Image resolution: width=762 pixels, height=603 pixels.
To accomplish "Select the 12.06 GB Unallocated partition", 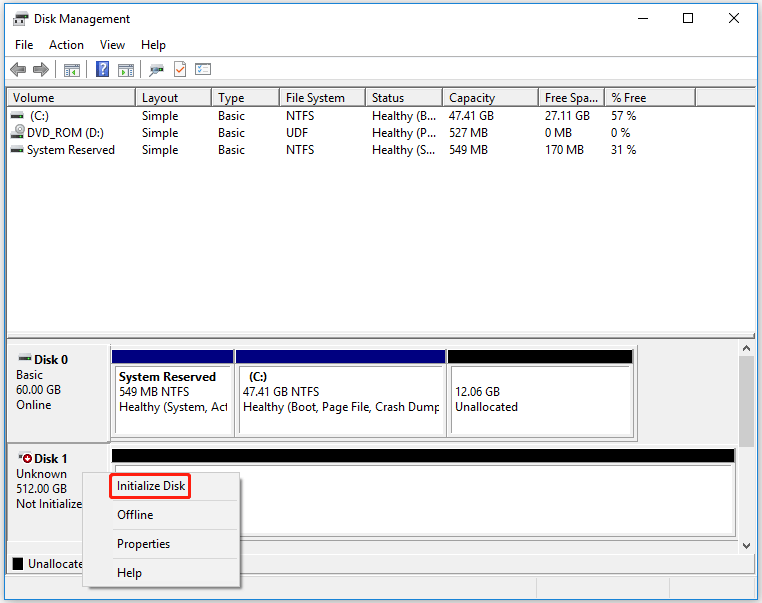I will point(539,399).
